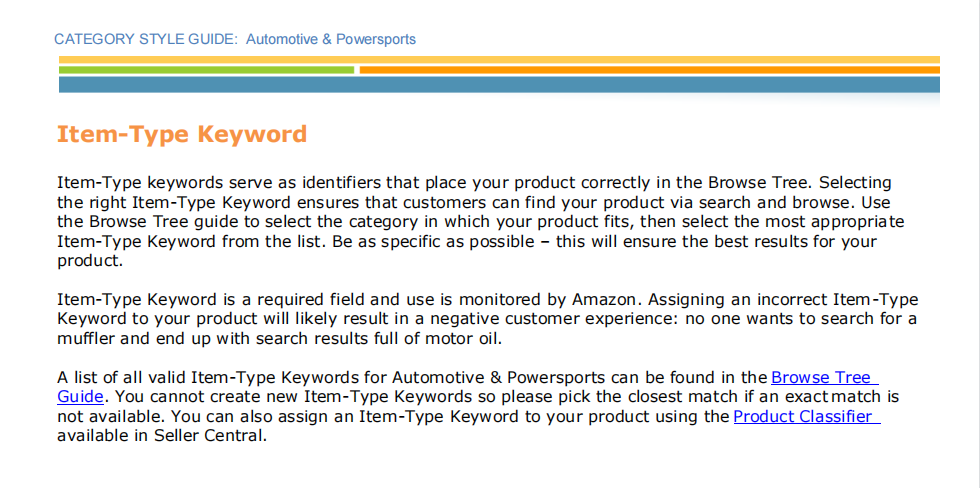Screen dimensions: 980x488
Task: Click the word muffler in the text
Action: pyautogui.click(x=82, y=339)
